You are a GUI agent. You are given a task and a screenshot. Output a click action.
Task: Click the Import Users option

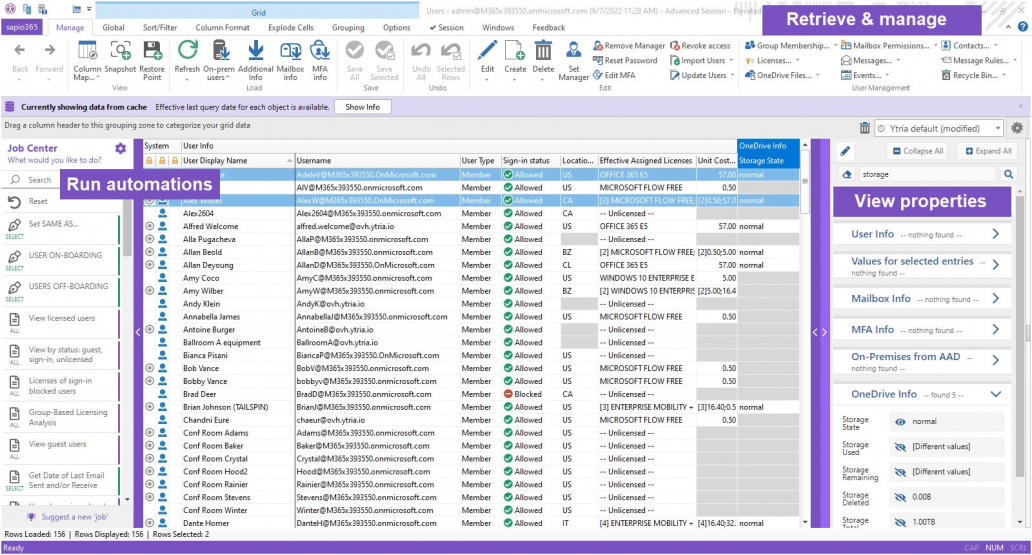pyautogui.click(x=702, y=61)
